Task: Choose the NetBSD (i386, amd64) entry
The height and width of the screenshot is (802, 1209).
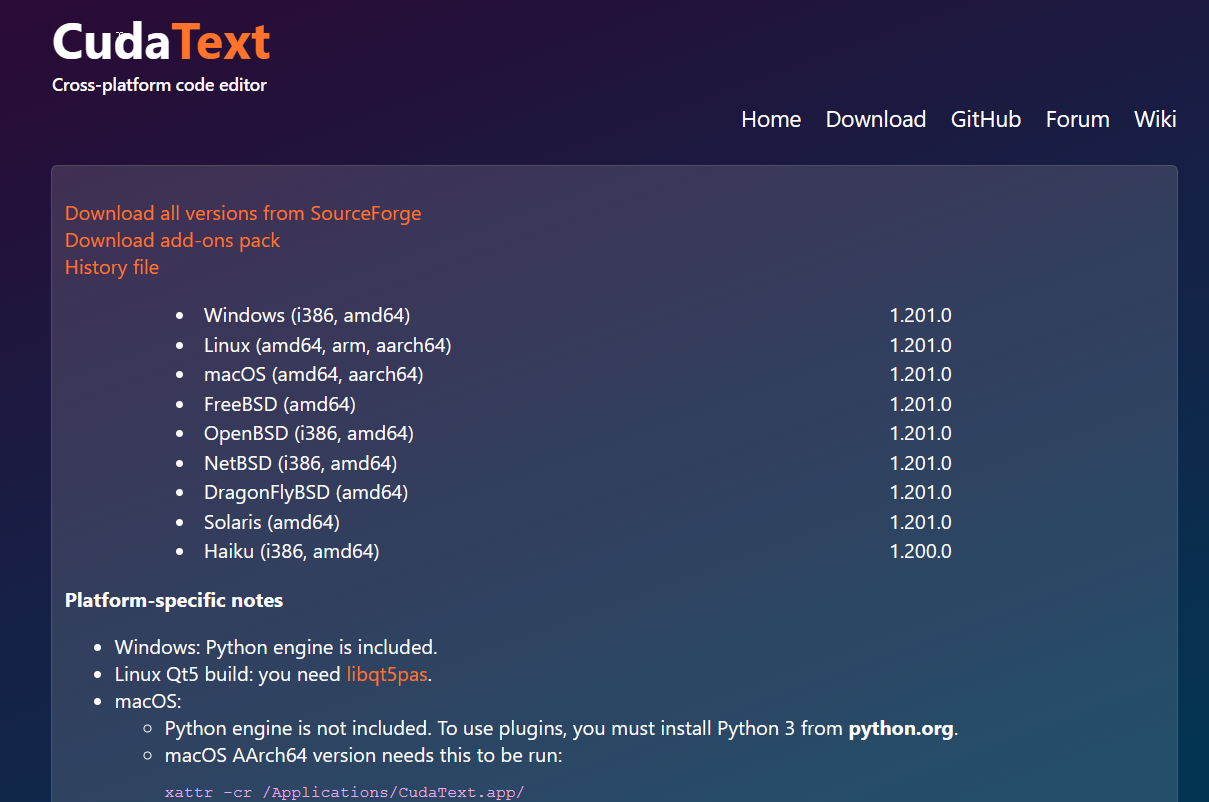Action: [x=300, y=463]
